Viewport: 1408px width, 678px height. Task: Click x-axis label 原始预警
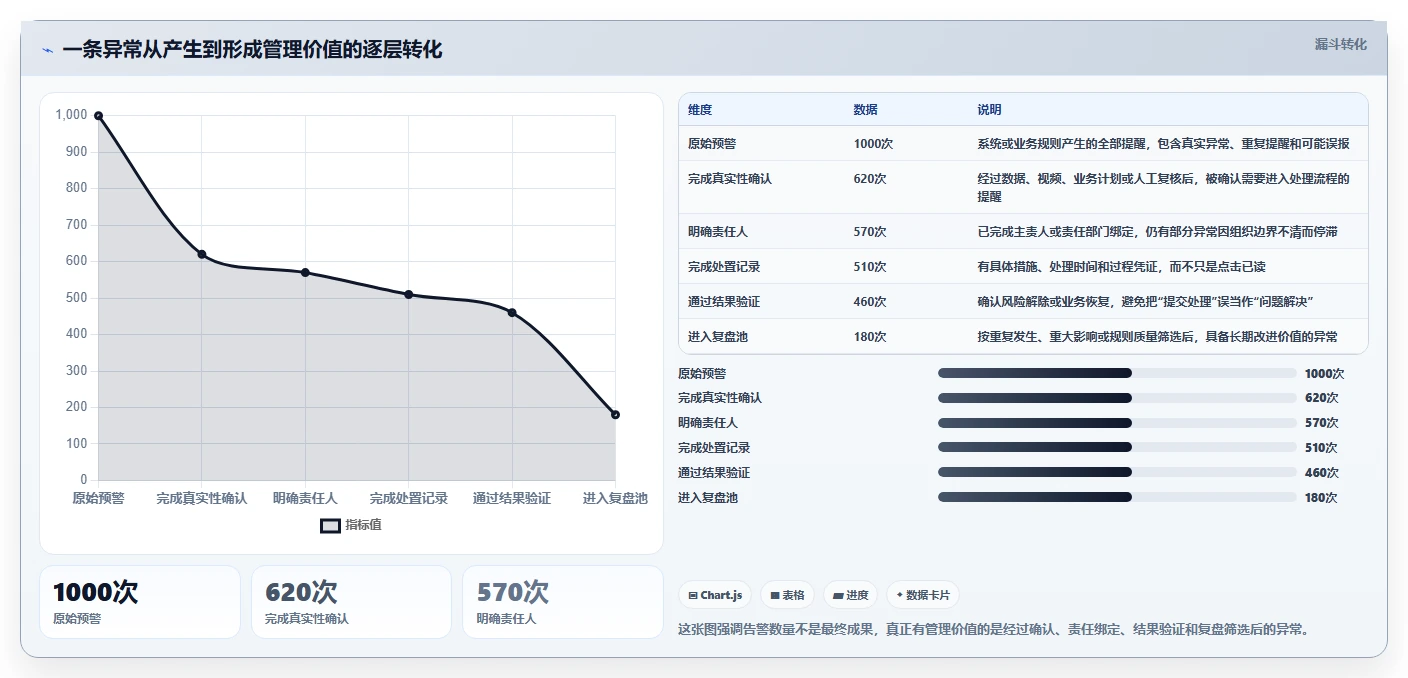point(98,498)
